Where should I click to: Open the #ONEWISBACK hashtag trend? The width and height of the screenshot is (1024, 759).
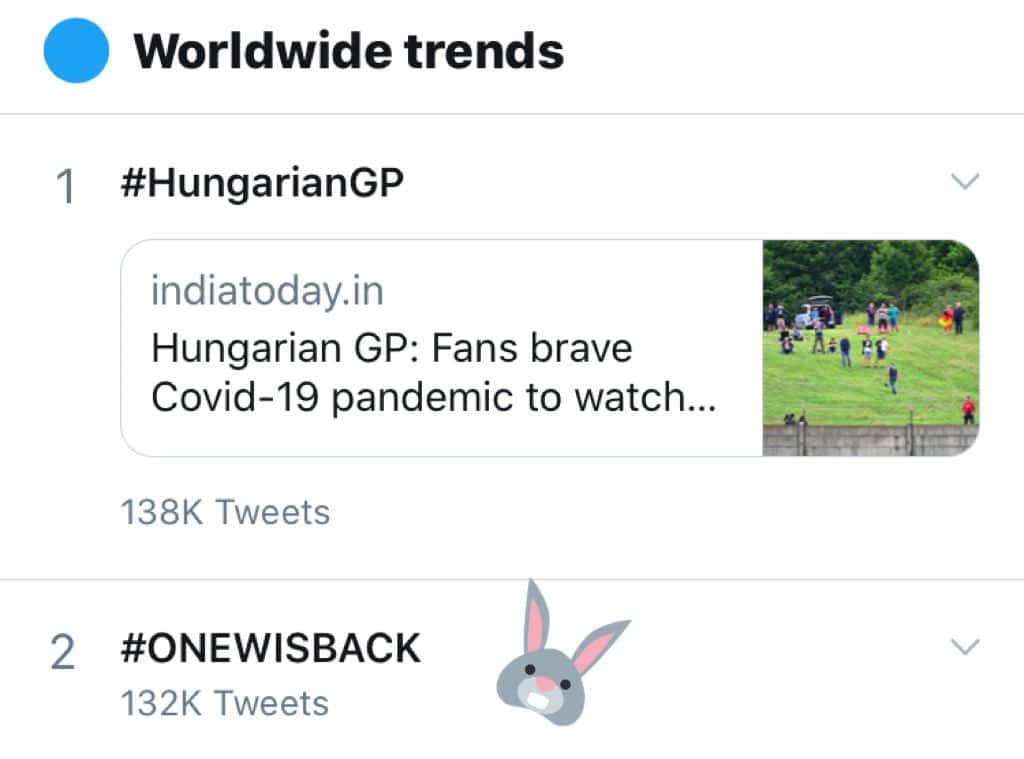270,649
